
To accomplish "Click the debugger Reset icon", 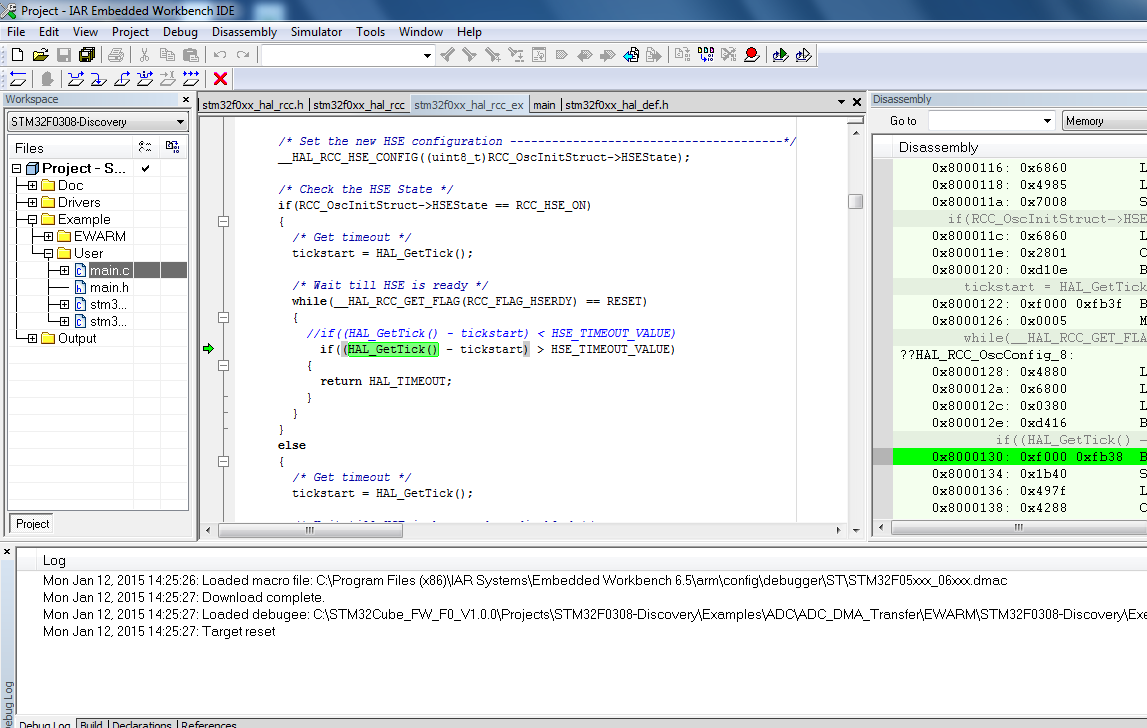I will pyautogui.click(x=19, y=78).
